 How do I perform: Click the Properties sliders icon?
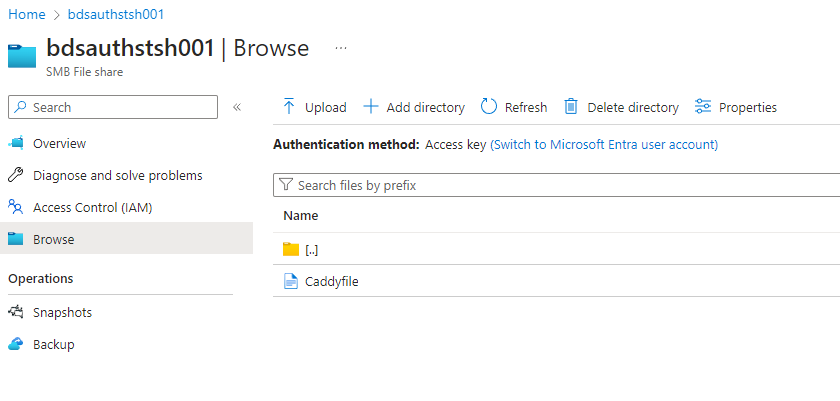(x=703, y=107)
